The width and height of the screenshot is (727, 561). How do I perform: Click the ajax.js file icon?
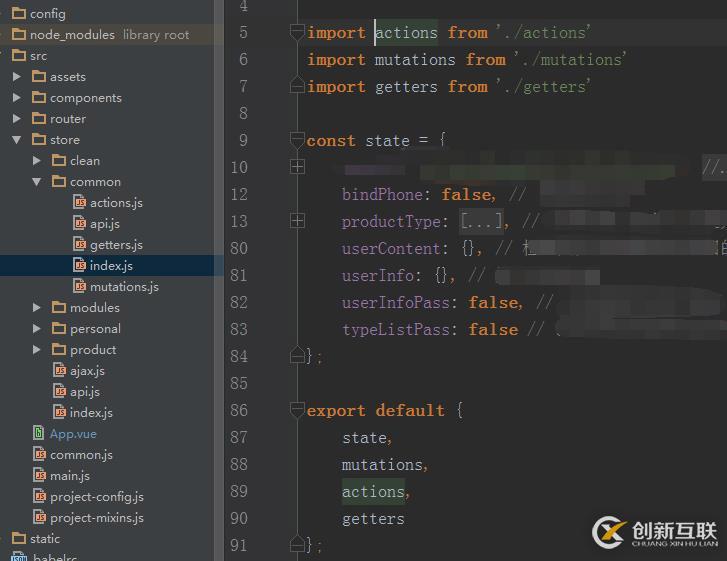(60, 370)
